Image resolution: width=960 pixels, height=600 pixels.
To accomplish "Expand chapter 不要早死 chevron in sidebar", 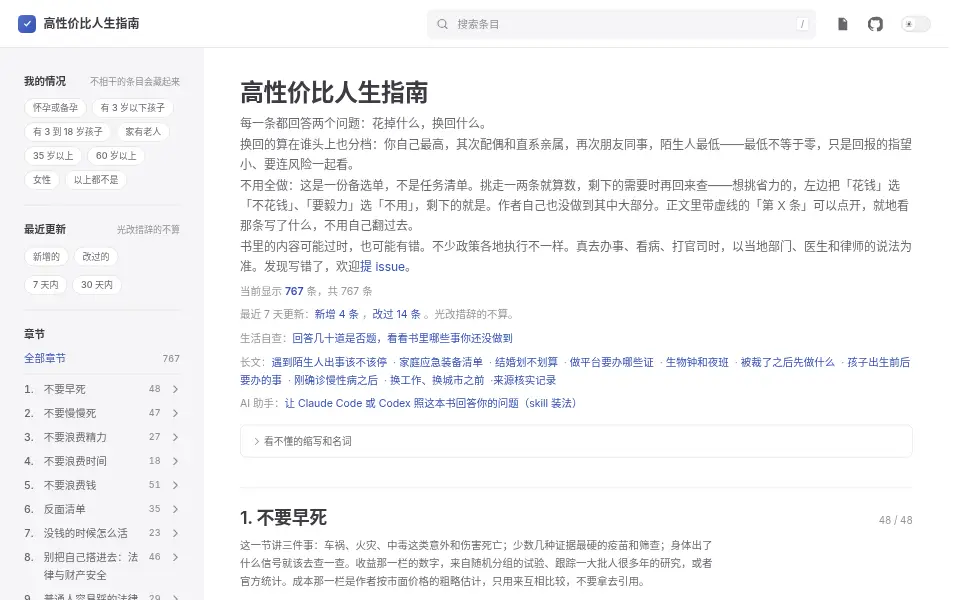I will (176, 389).
